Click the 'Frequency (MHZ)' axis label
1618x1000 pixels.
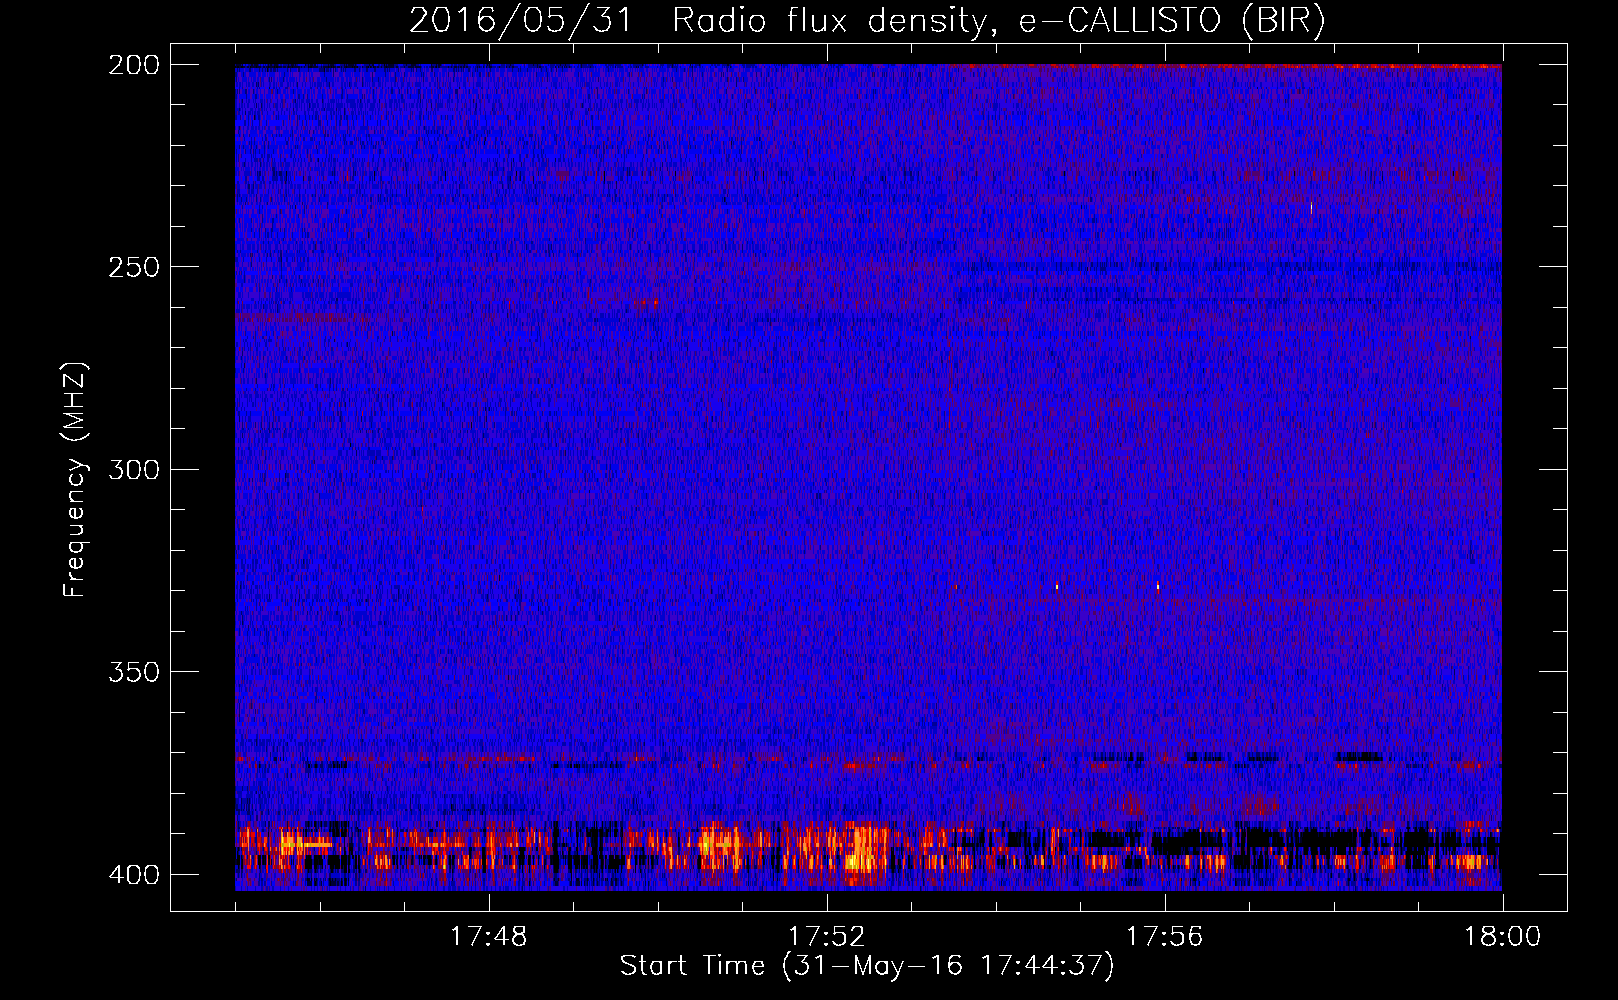[75, 479]
